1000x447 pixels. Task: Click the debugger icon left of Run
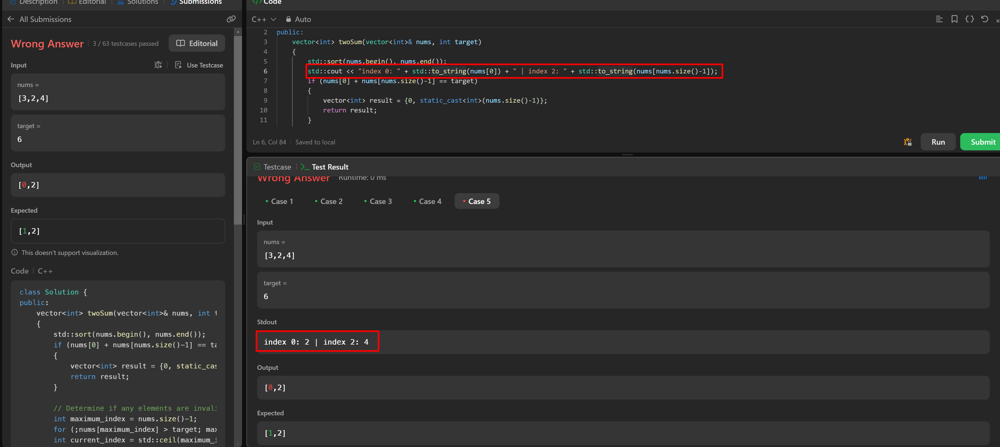pyautogui.click(x=908, y=142)
